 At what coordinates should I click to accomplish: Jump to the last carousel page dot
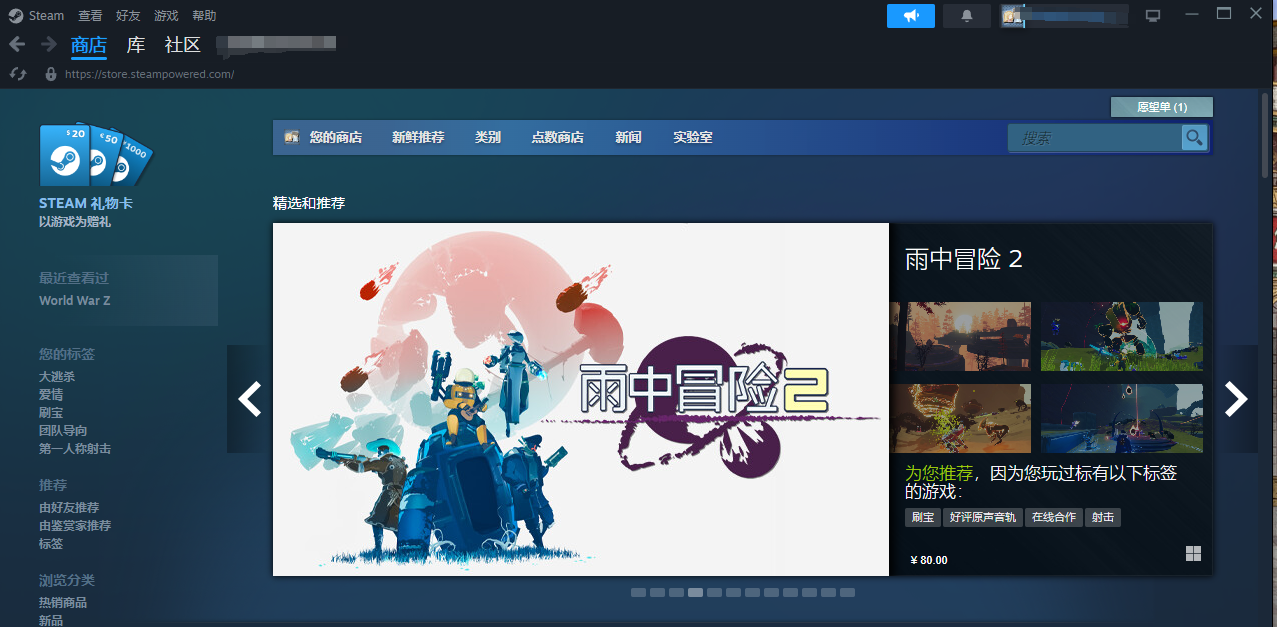pos(847,593)
